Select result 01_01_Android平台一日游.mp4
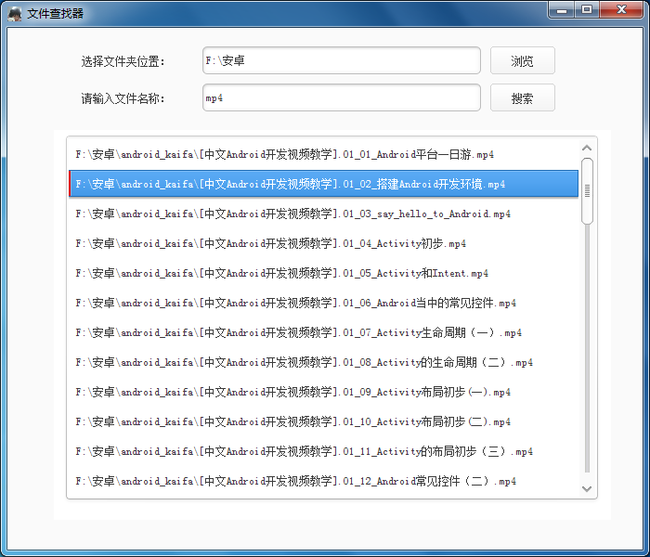 click(323, 155)
